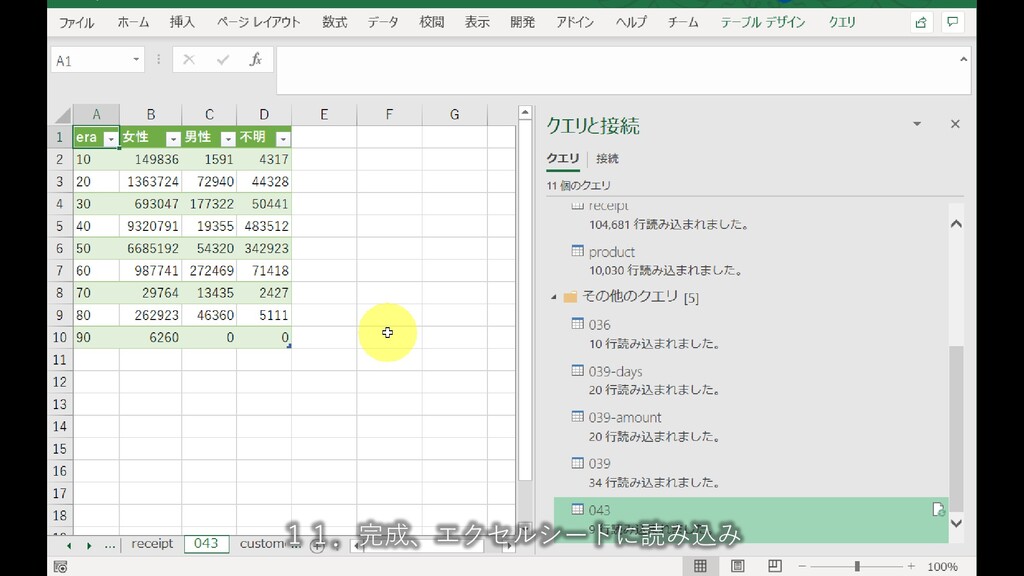Open the クエリ ribbon tab
This screenshot has width=1024, height=576.
[841, 22]
